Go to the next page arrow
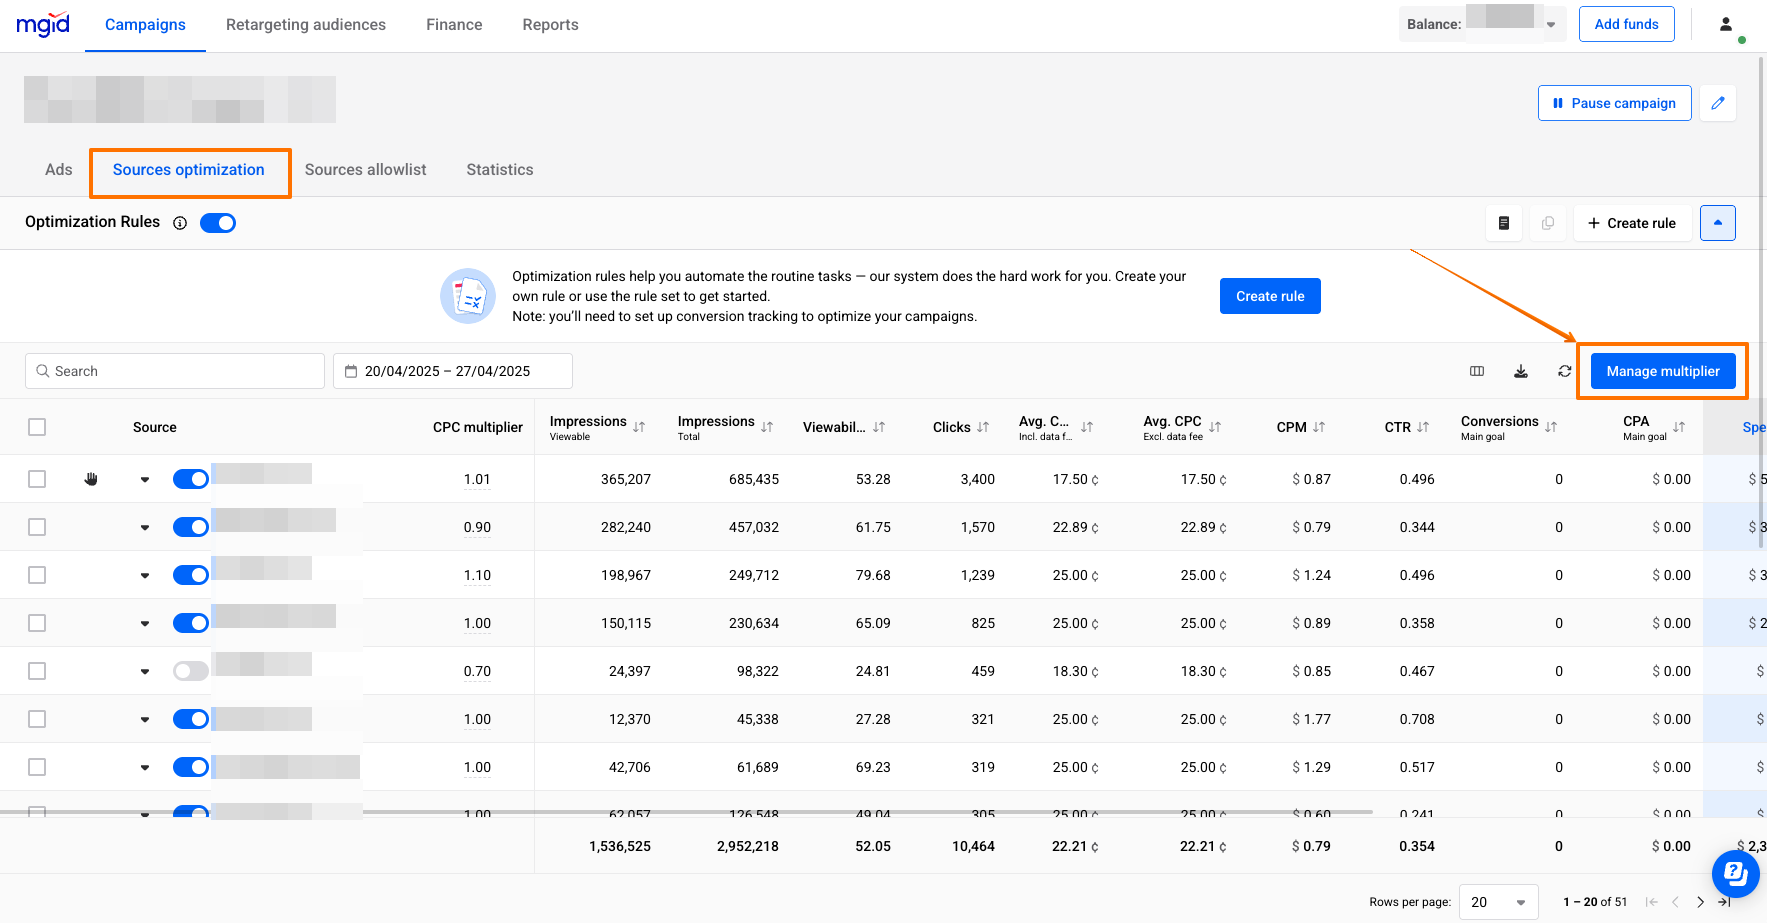The height and width of the screenshot is (923, 1767). pos(1700,902)
